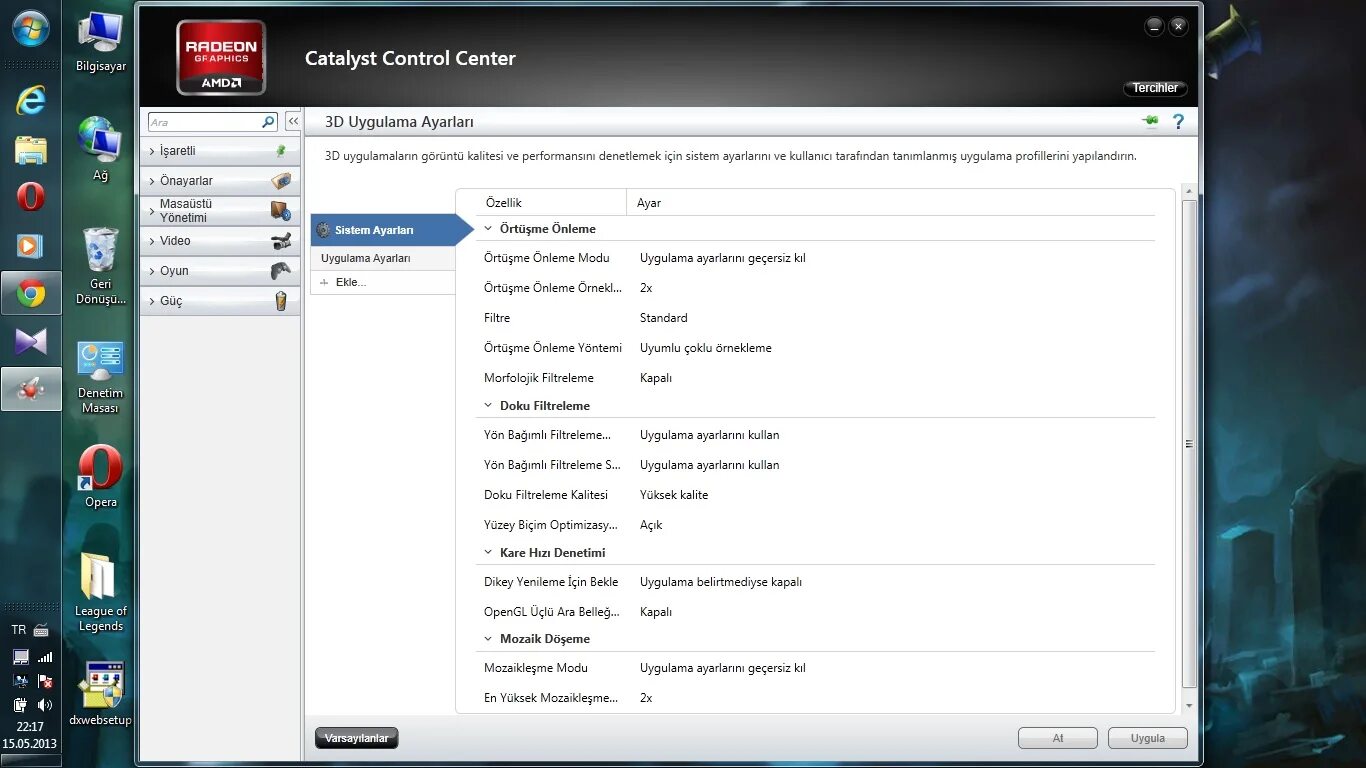Click the TR language indicator
Viewport: 1366px width, 768px height.
pos(19,630)
